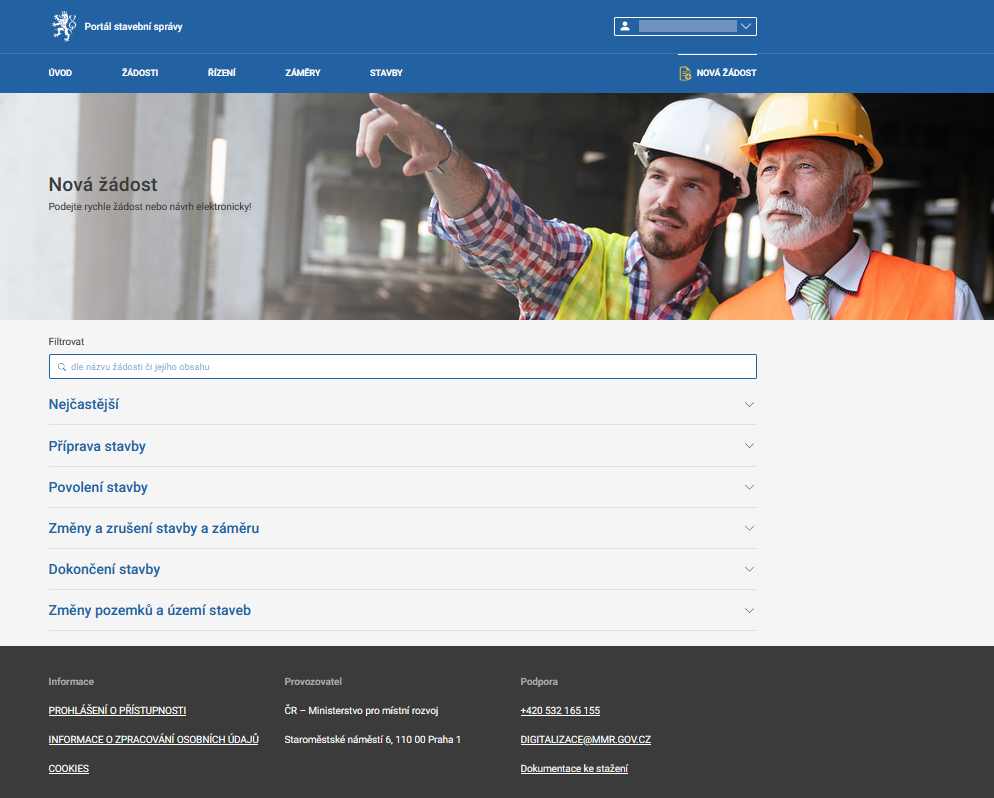Click the Informace footer heading
The image size is (994, 798).
(71, 682)
